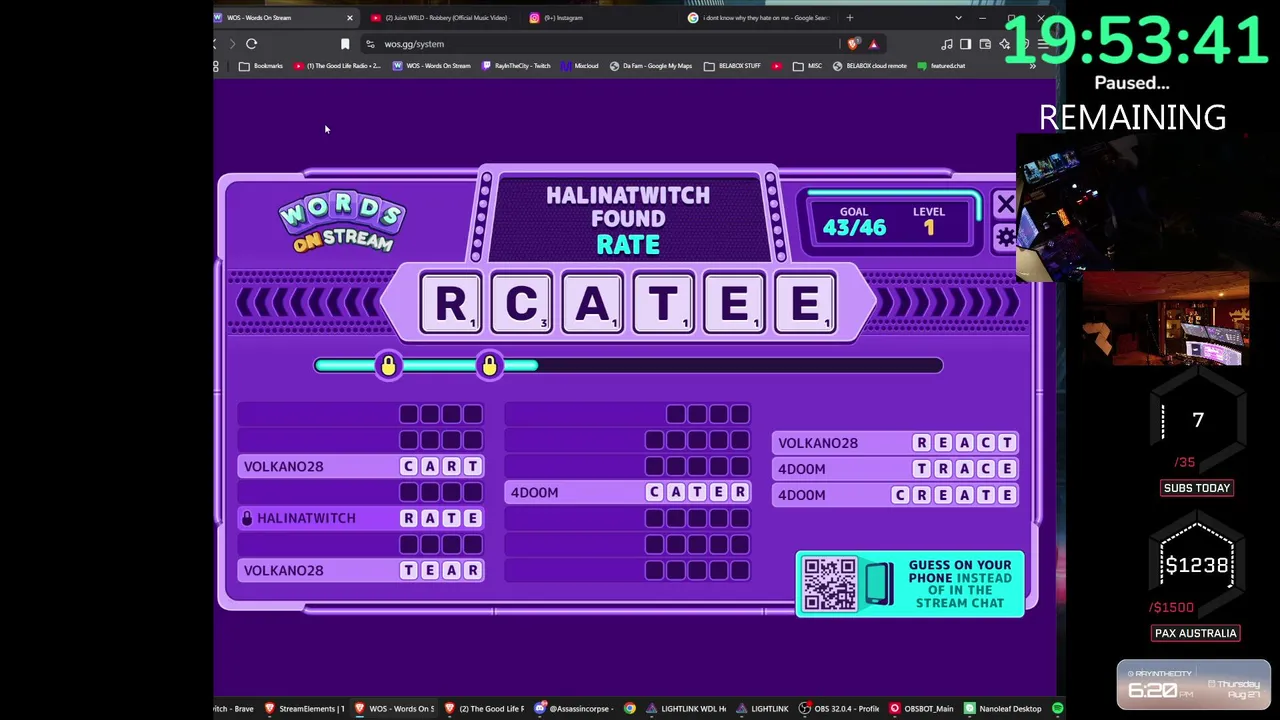Click the QR code for phone guessing
The image size is (1280, 720).
pos(830,584)
